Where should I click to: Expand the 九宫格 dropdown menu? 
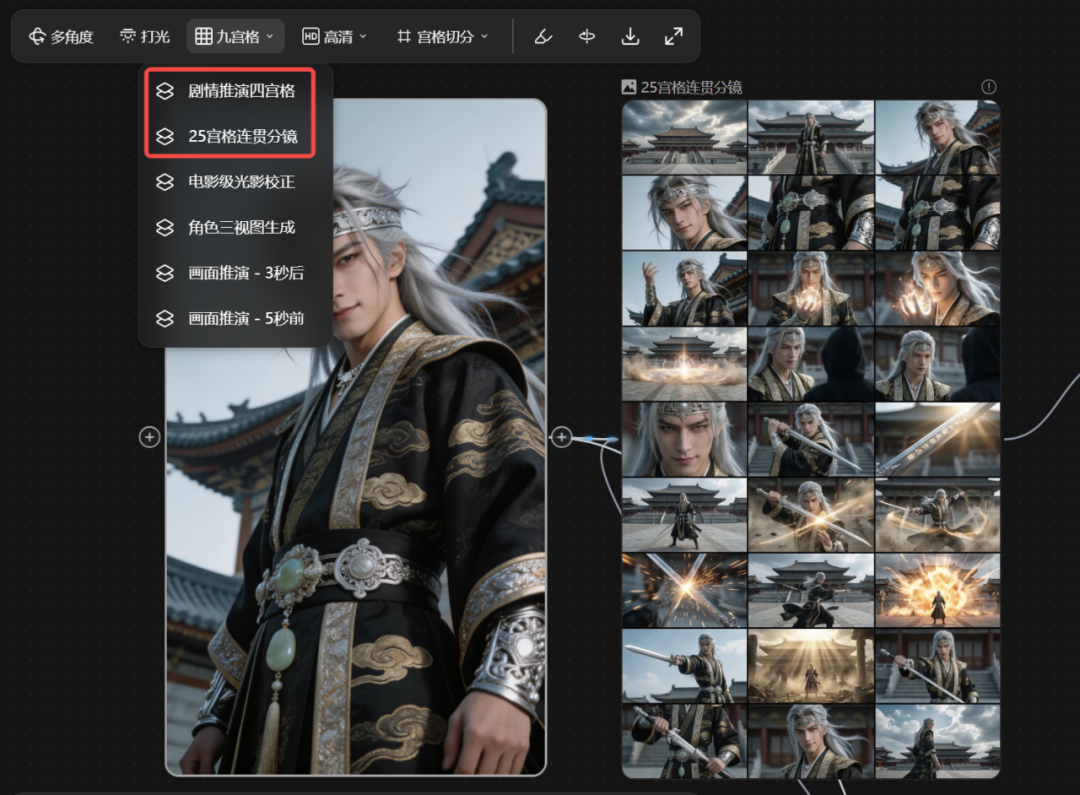click(234, 36)
